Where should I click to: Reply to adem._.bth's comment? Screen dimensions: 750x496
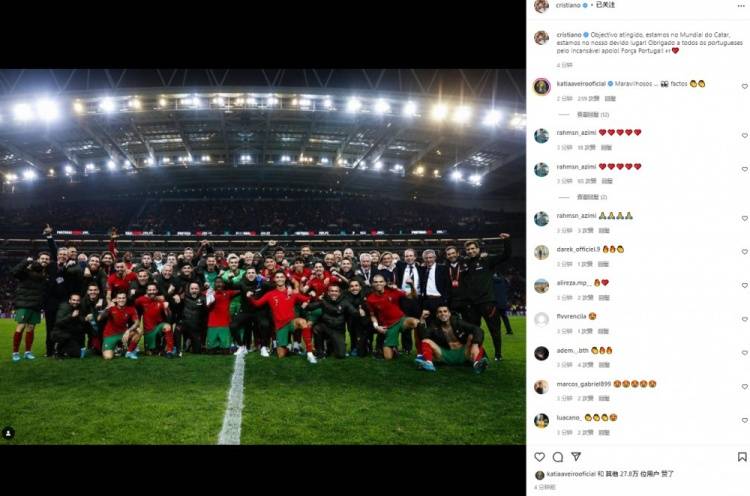point(604,365)
